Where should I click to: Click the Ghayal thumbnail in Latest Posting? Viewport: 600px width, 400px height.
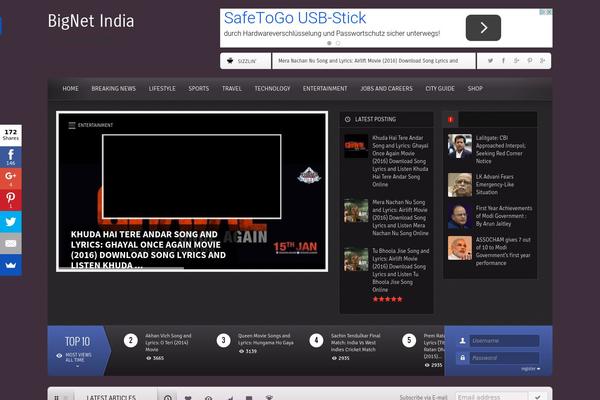point(356,146)
